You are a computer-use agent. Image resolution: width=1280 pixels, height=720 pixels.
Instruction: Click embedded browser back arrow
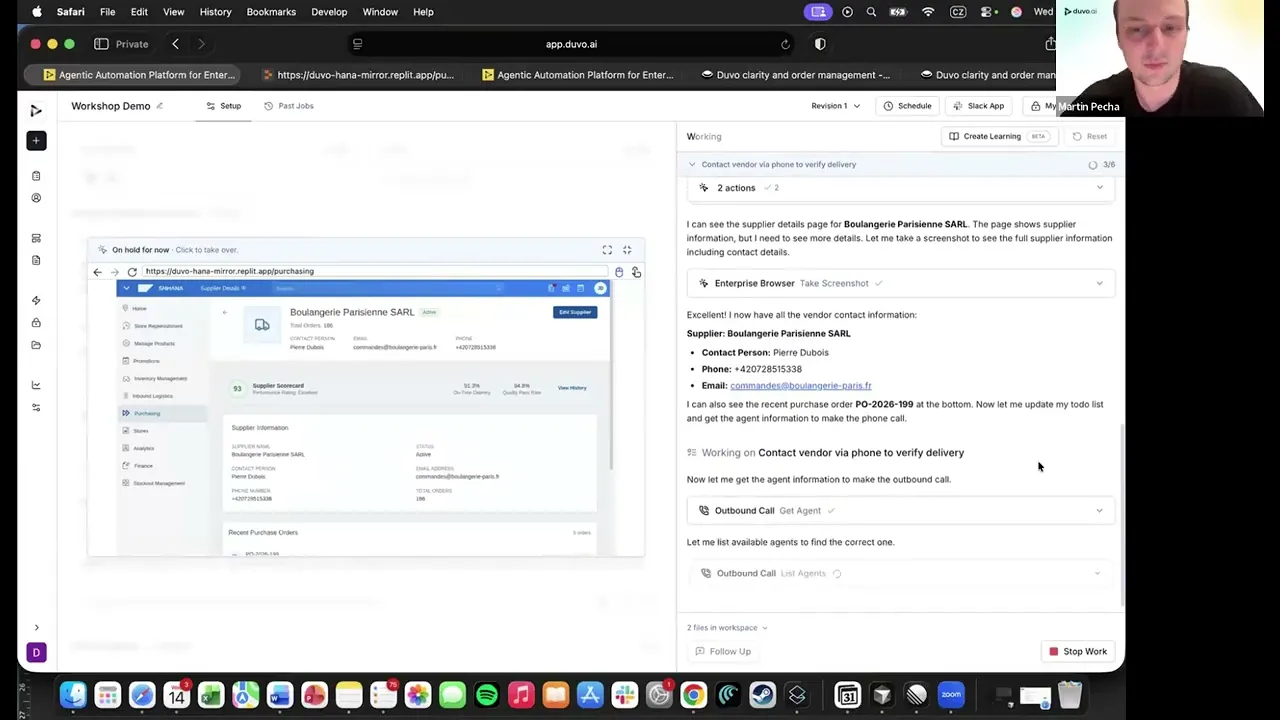pos(97,272)
